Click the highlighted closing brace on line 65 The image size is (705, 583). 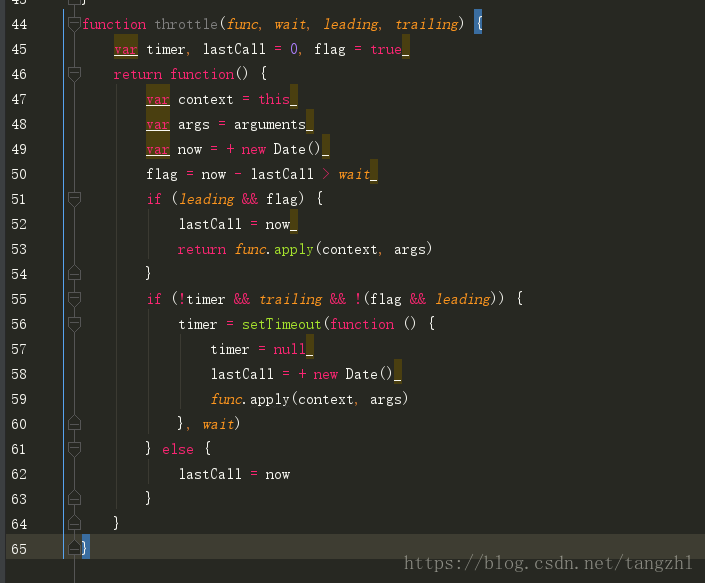[x=85, y=547]
